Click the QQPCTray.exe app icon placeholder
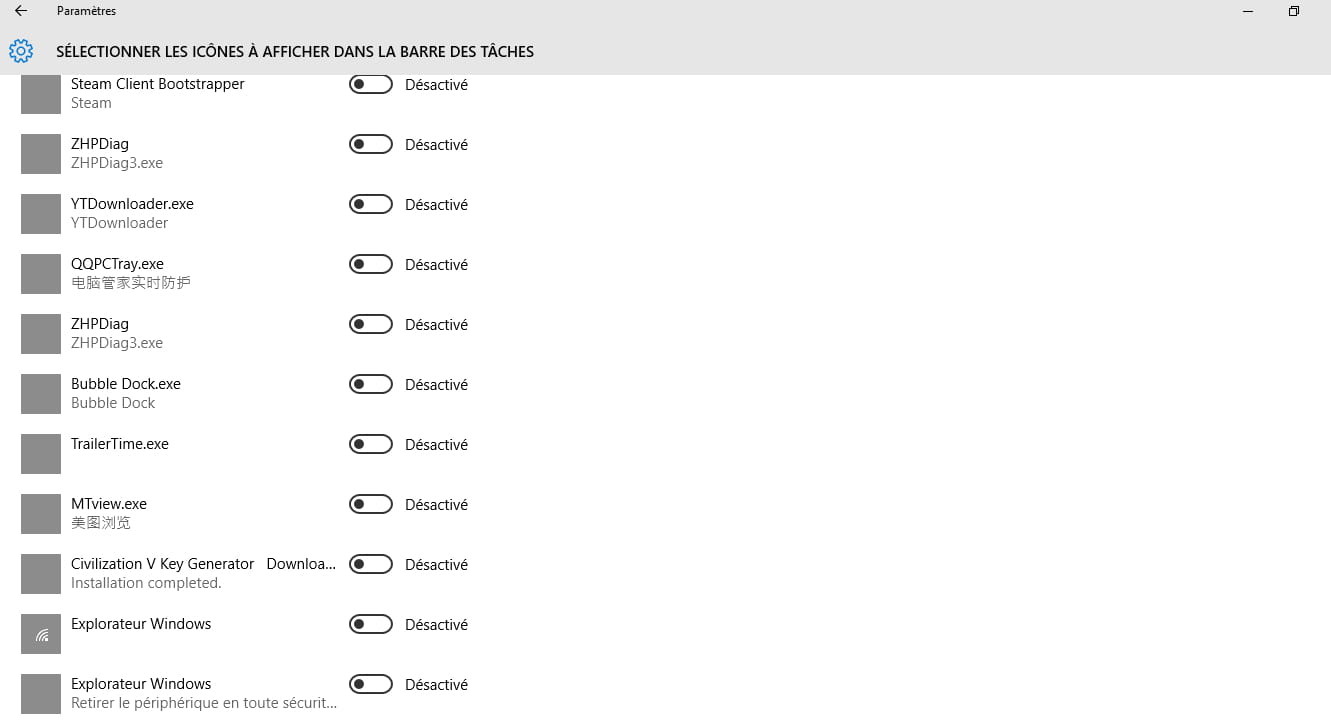 coord(41,274)
